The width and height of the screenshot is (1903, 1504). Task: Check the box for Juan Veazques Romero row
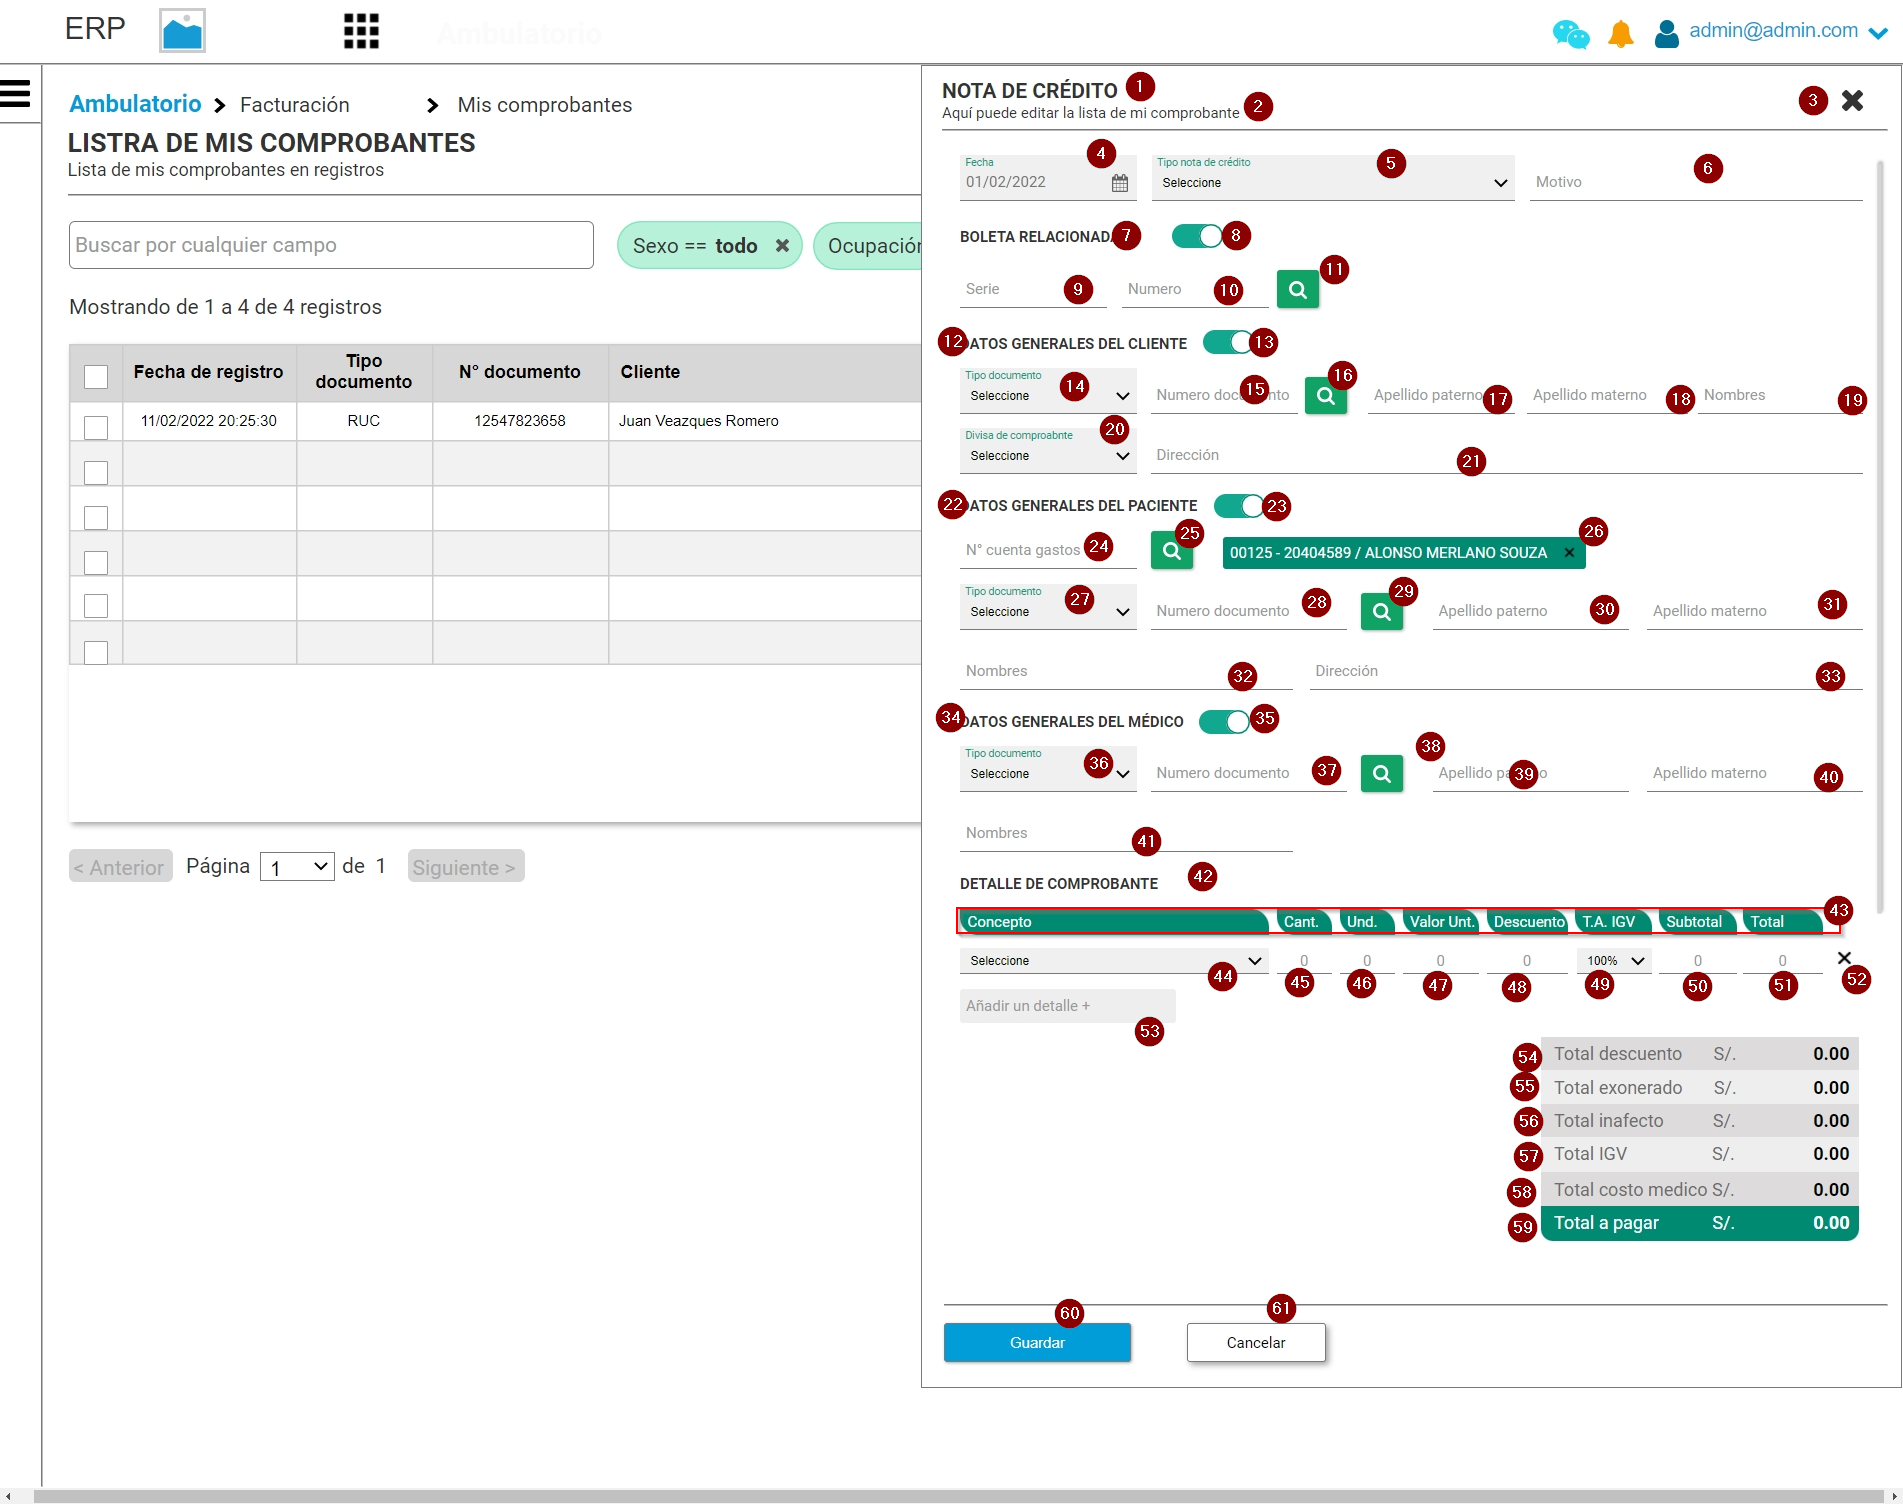[96, 427]
